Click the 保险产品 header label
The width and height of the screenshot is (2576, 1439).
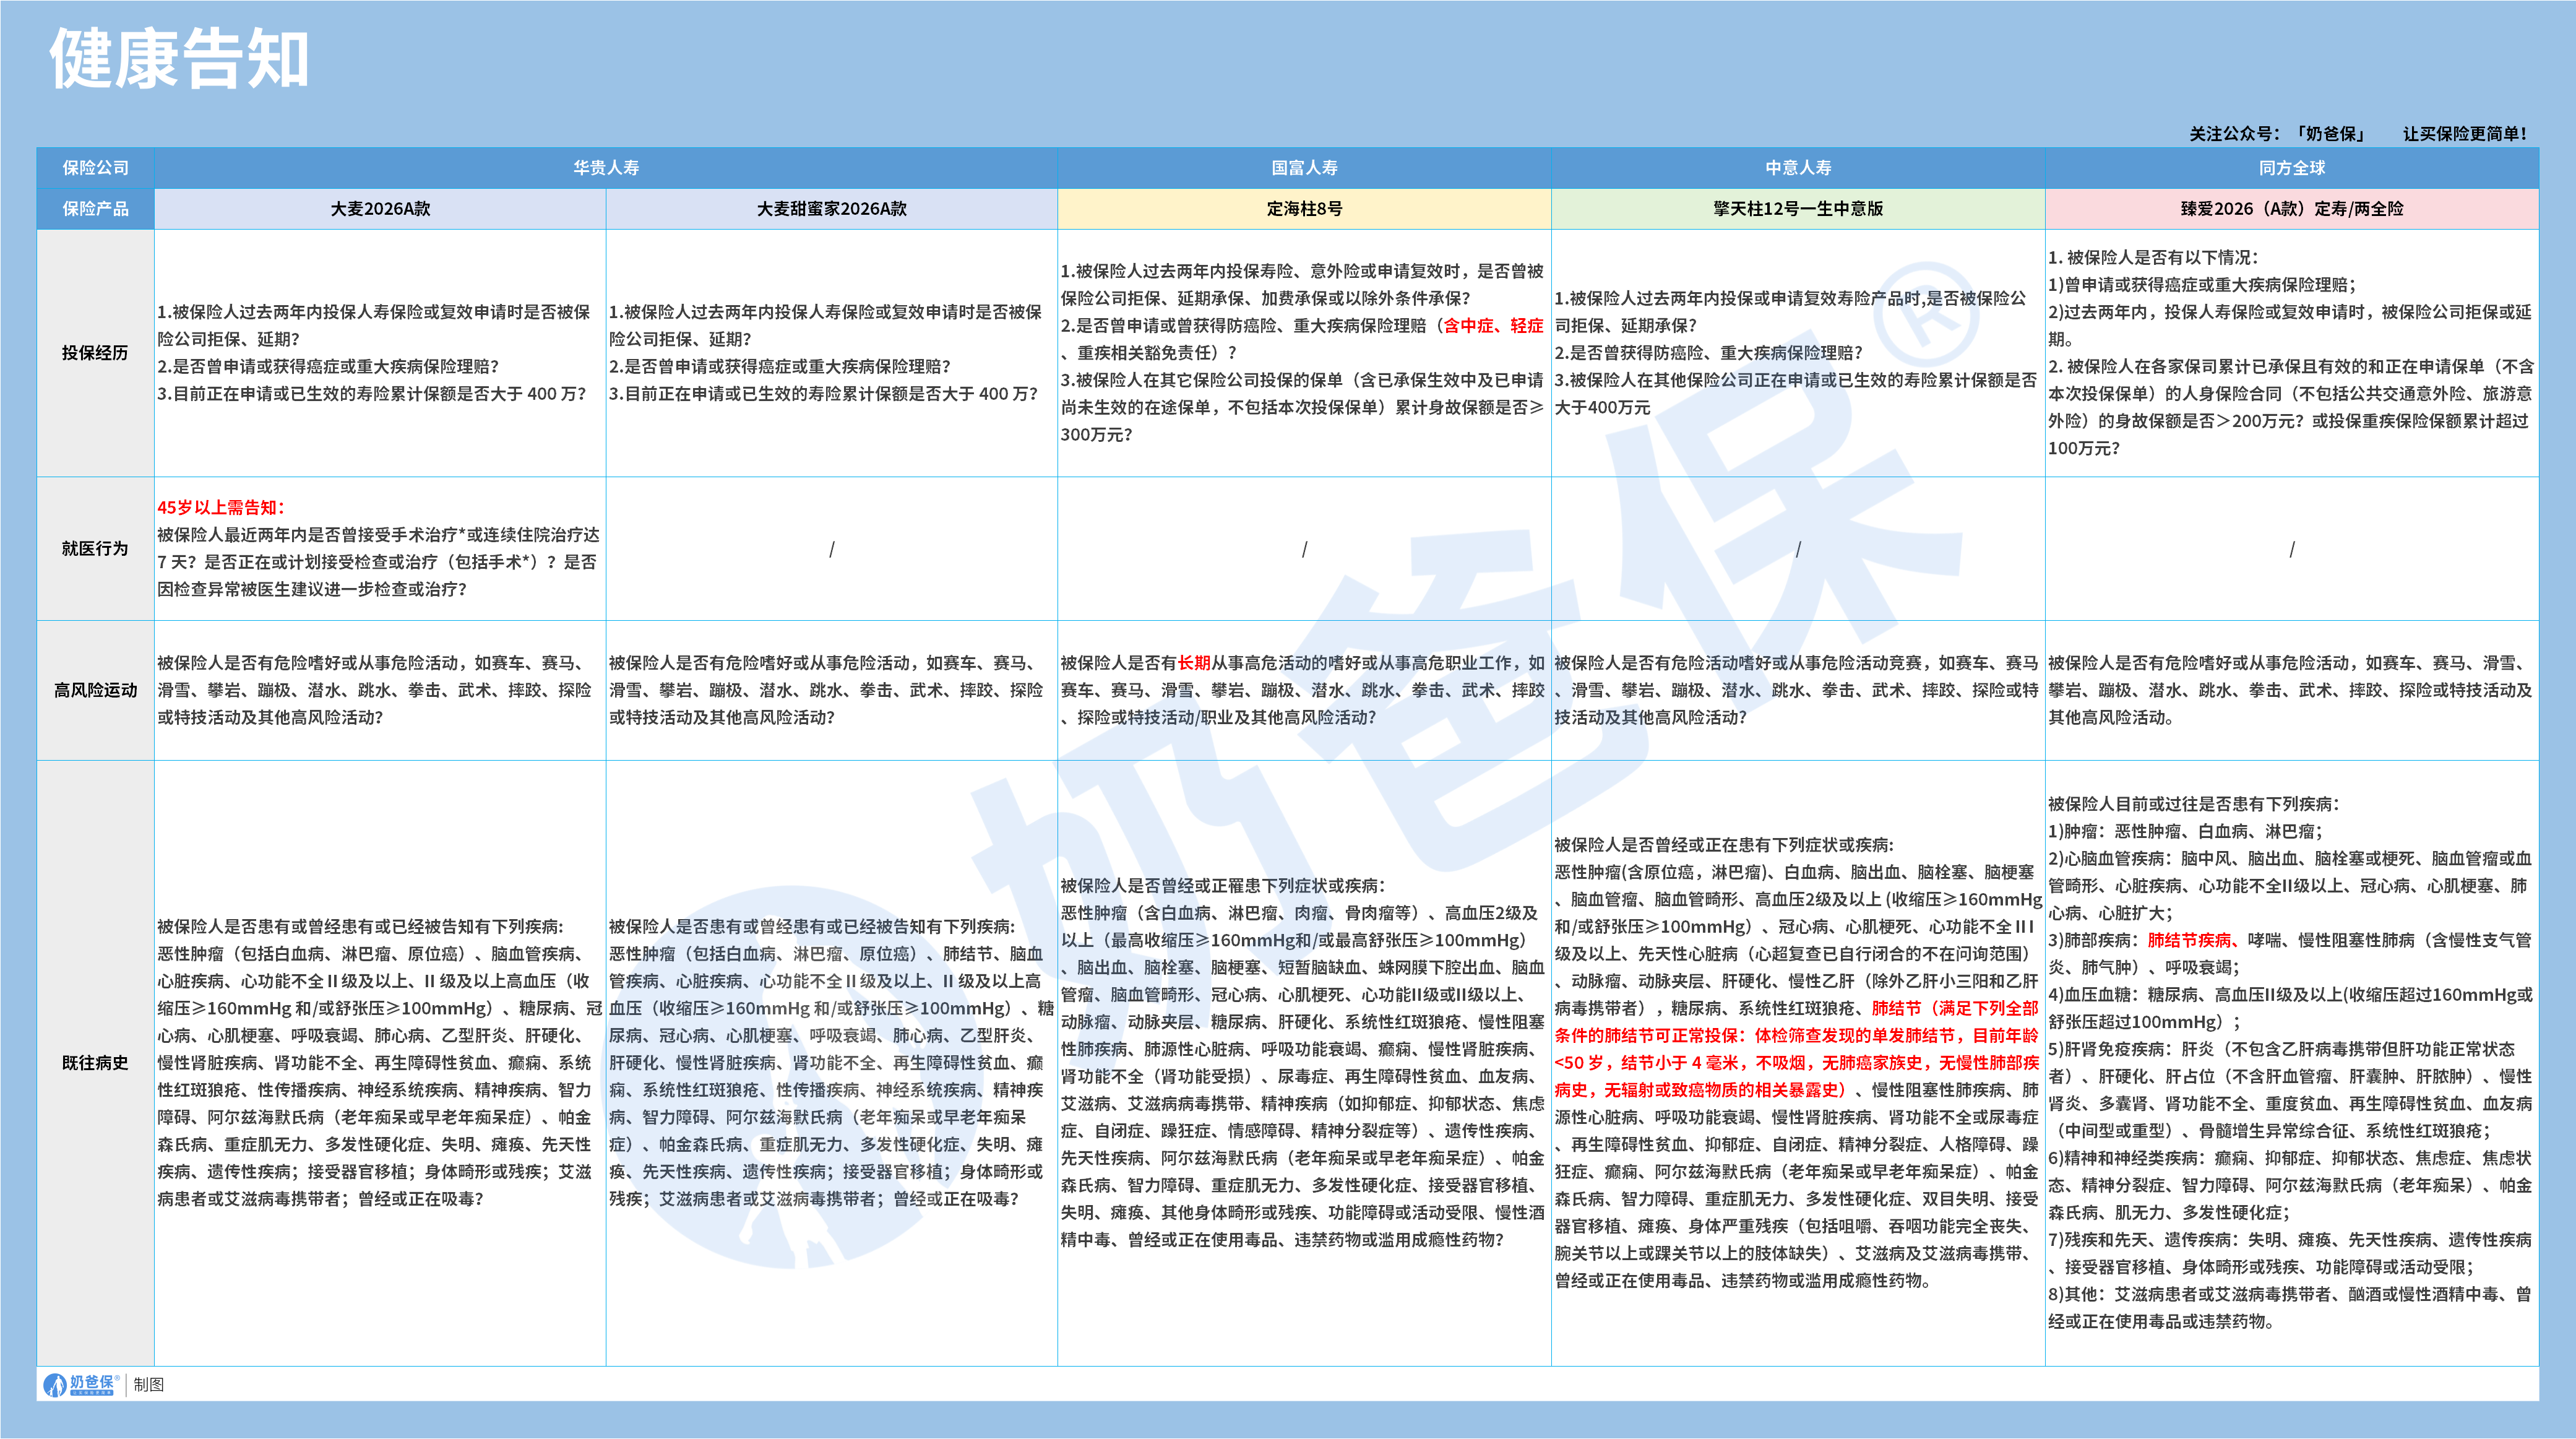point(95,209)
